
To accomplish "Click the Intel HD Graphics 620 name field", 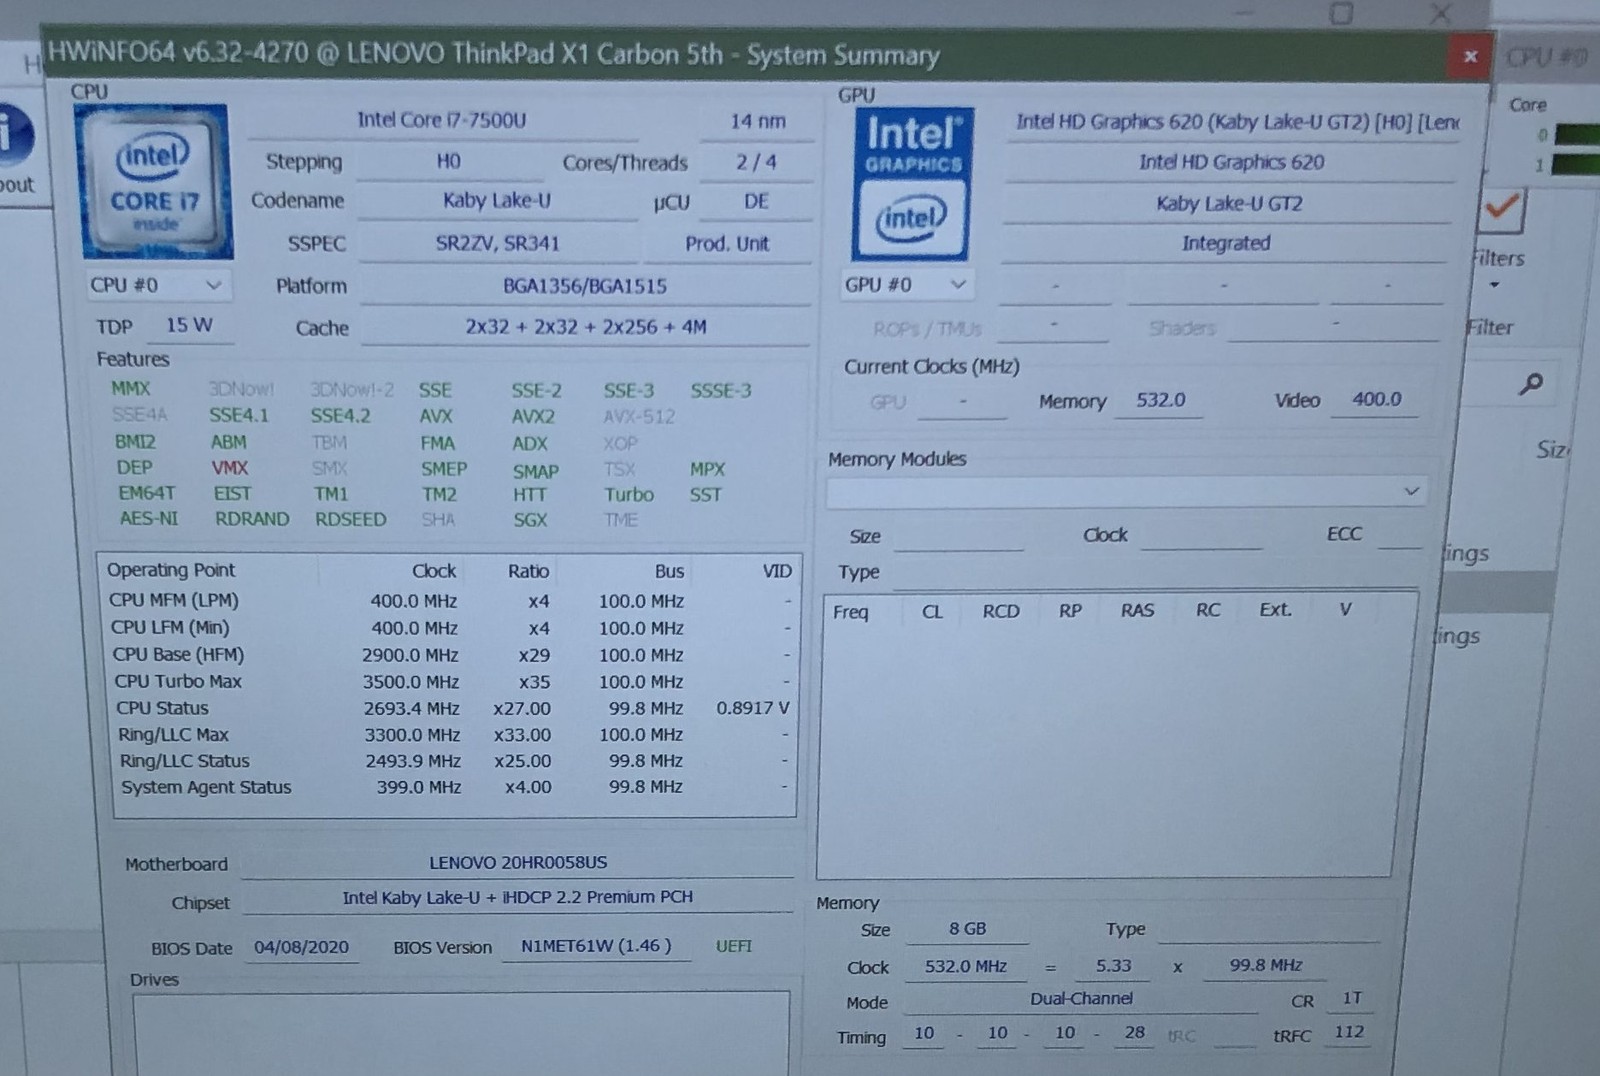I will point(1231,162).
